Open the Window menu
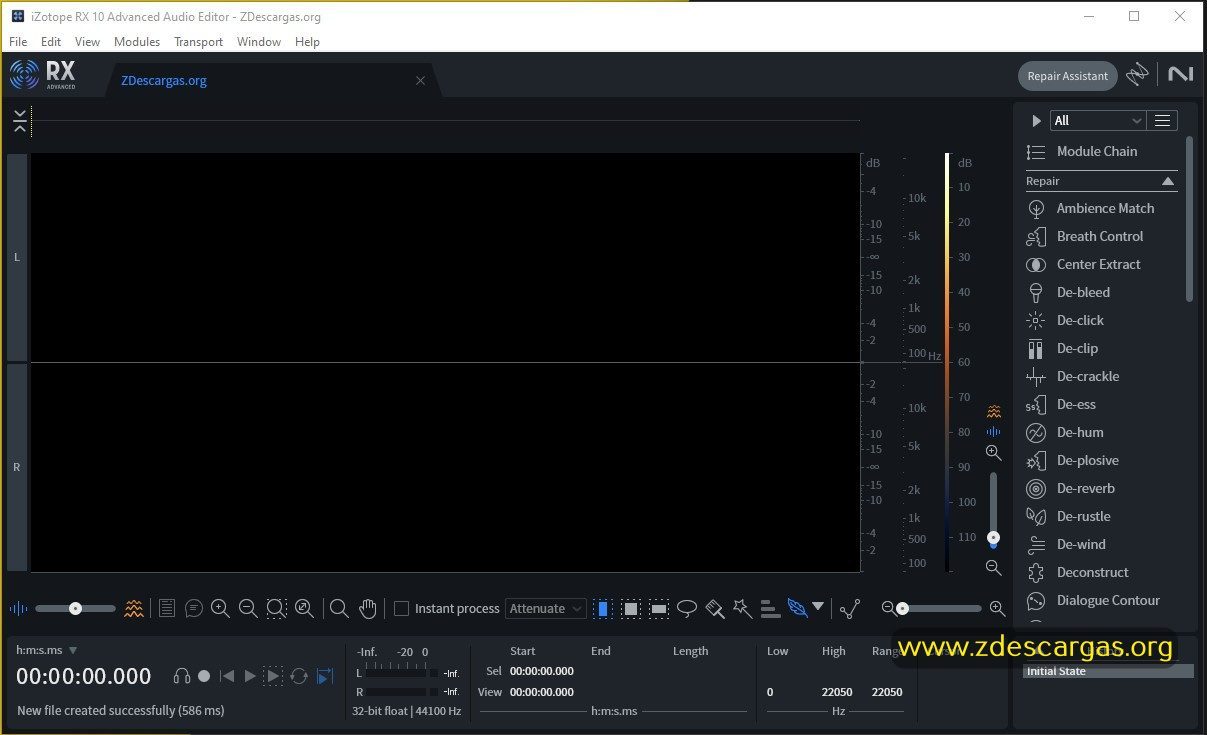 tap(259, 42)
